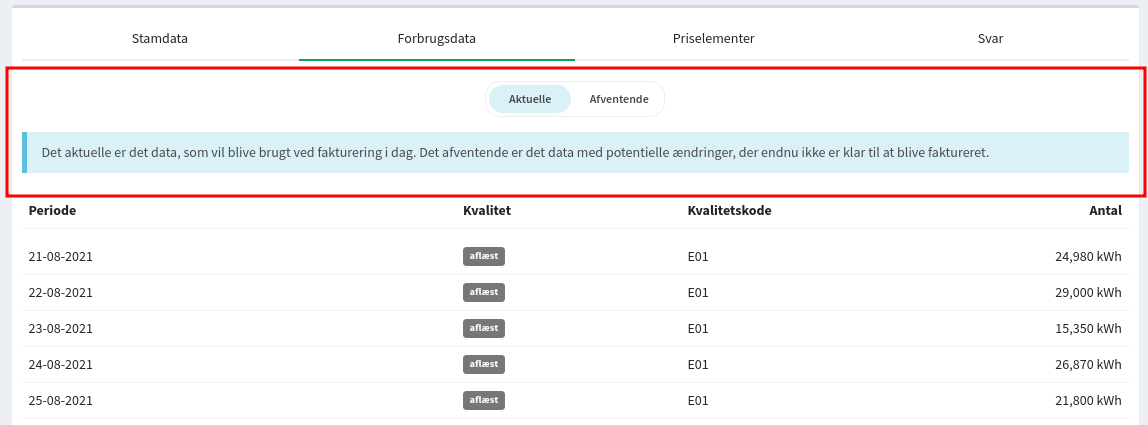
Task: Click the Kvalitetskode column header
Action: point(729,211)
